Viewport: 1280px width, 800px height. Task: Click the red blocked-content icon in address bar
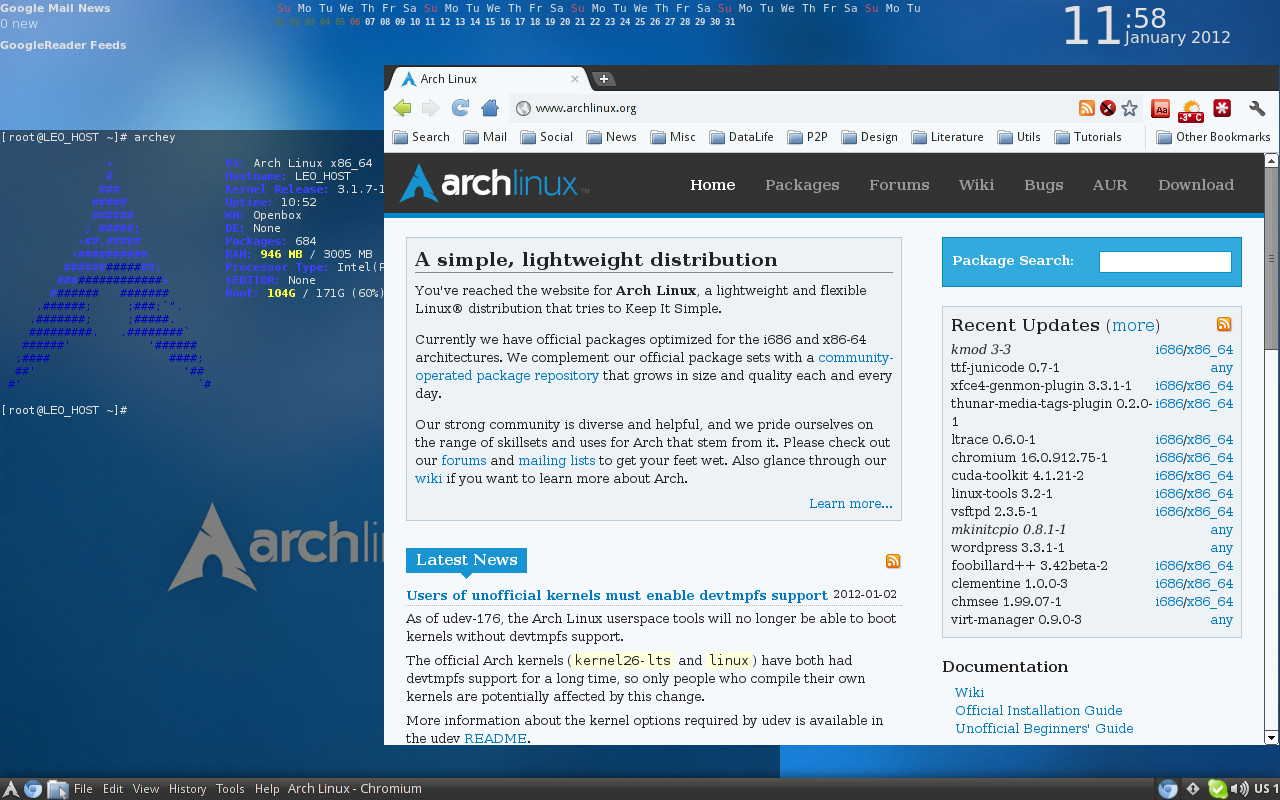(1107, 108)
